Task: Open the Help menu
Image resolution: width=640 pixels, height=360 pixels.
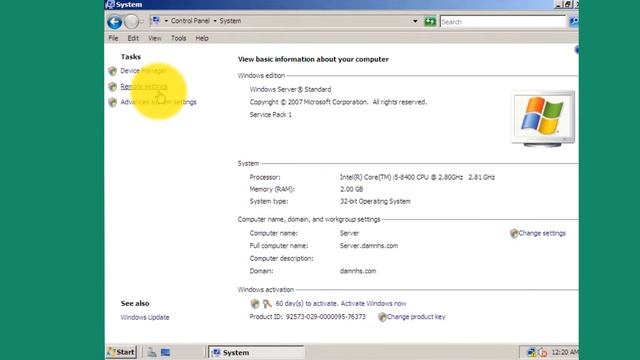Action: pos(202,38)
